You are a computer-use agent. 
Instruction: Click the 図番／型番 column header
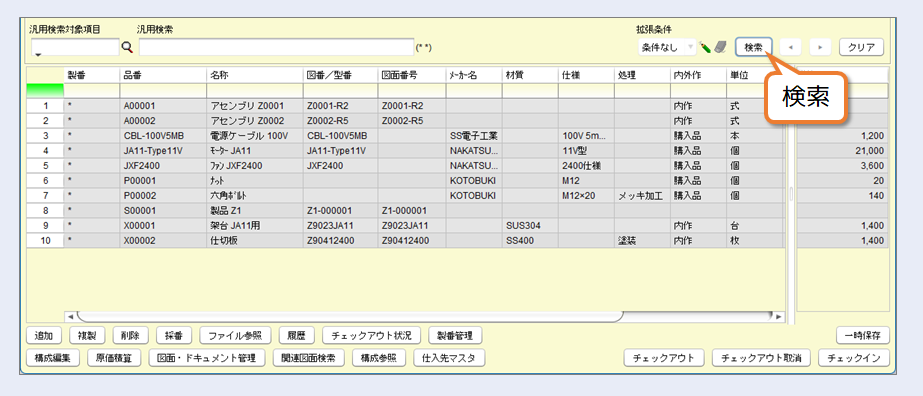(340, 75)
